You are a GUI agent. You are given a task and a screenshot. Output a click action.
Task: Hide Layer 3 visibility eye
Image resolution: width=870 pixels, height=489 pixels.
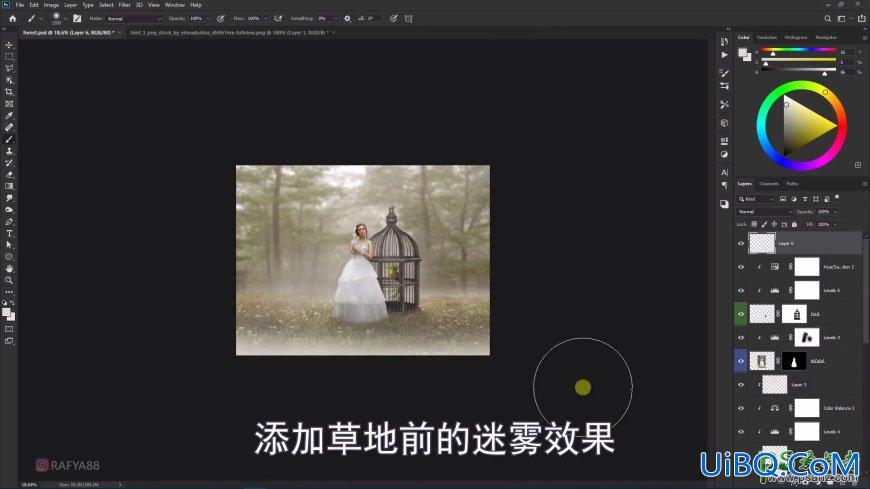741,385
